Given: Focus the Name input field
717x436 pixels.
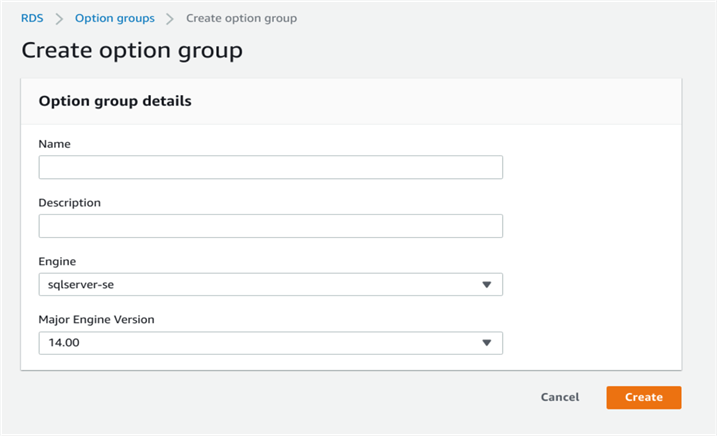Looking at the screenshot, I should 270,167.
